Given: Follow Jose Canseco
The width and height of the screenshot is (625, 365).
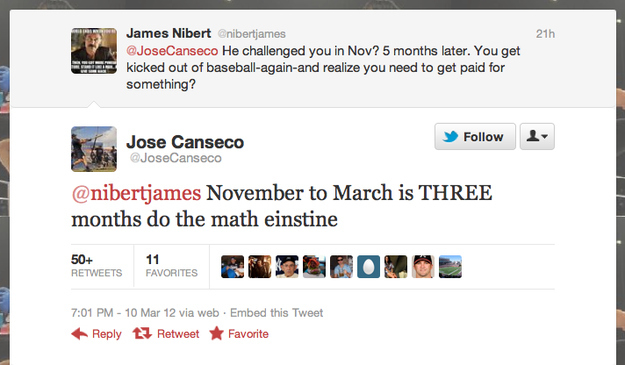Looking at the screenshot, I should 475,136.
